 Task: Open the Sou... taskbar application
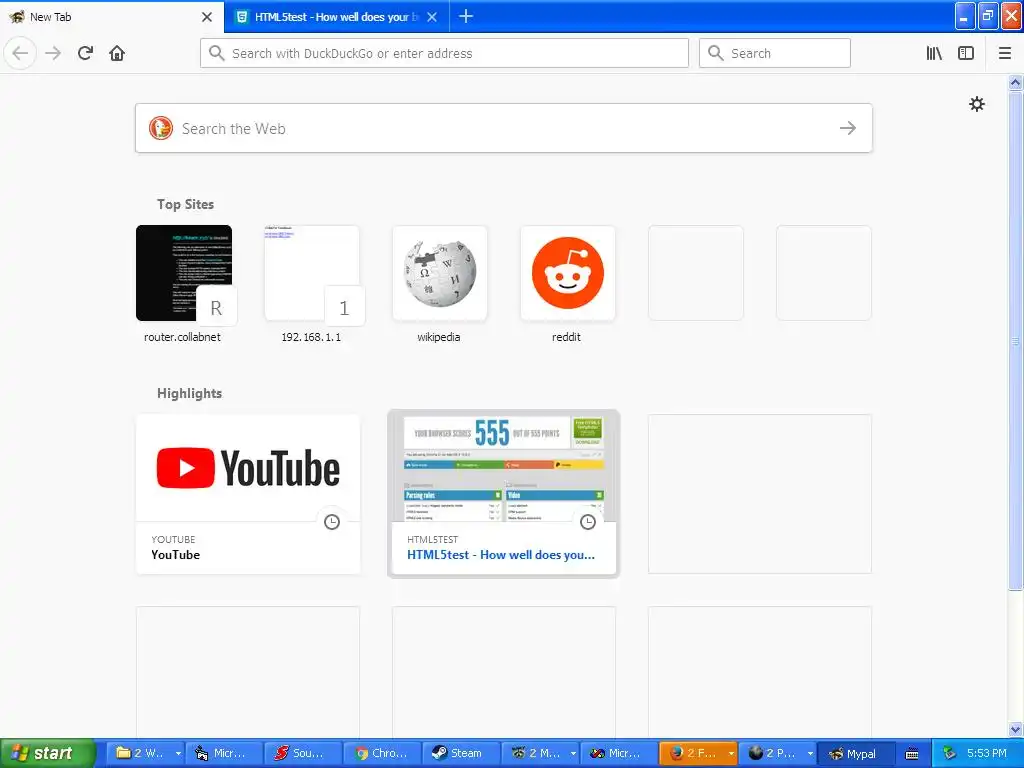[303, 753]
